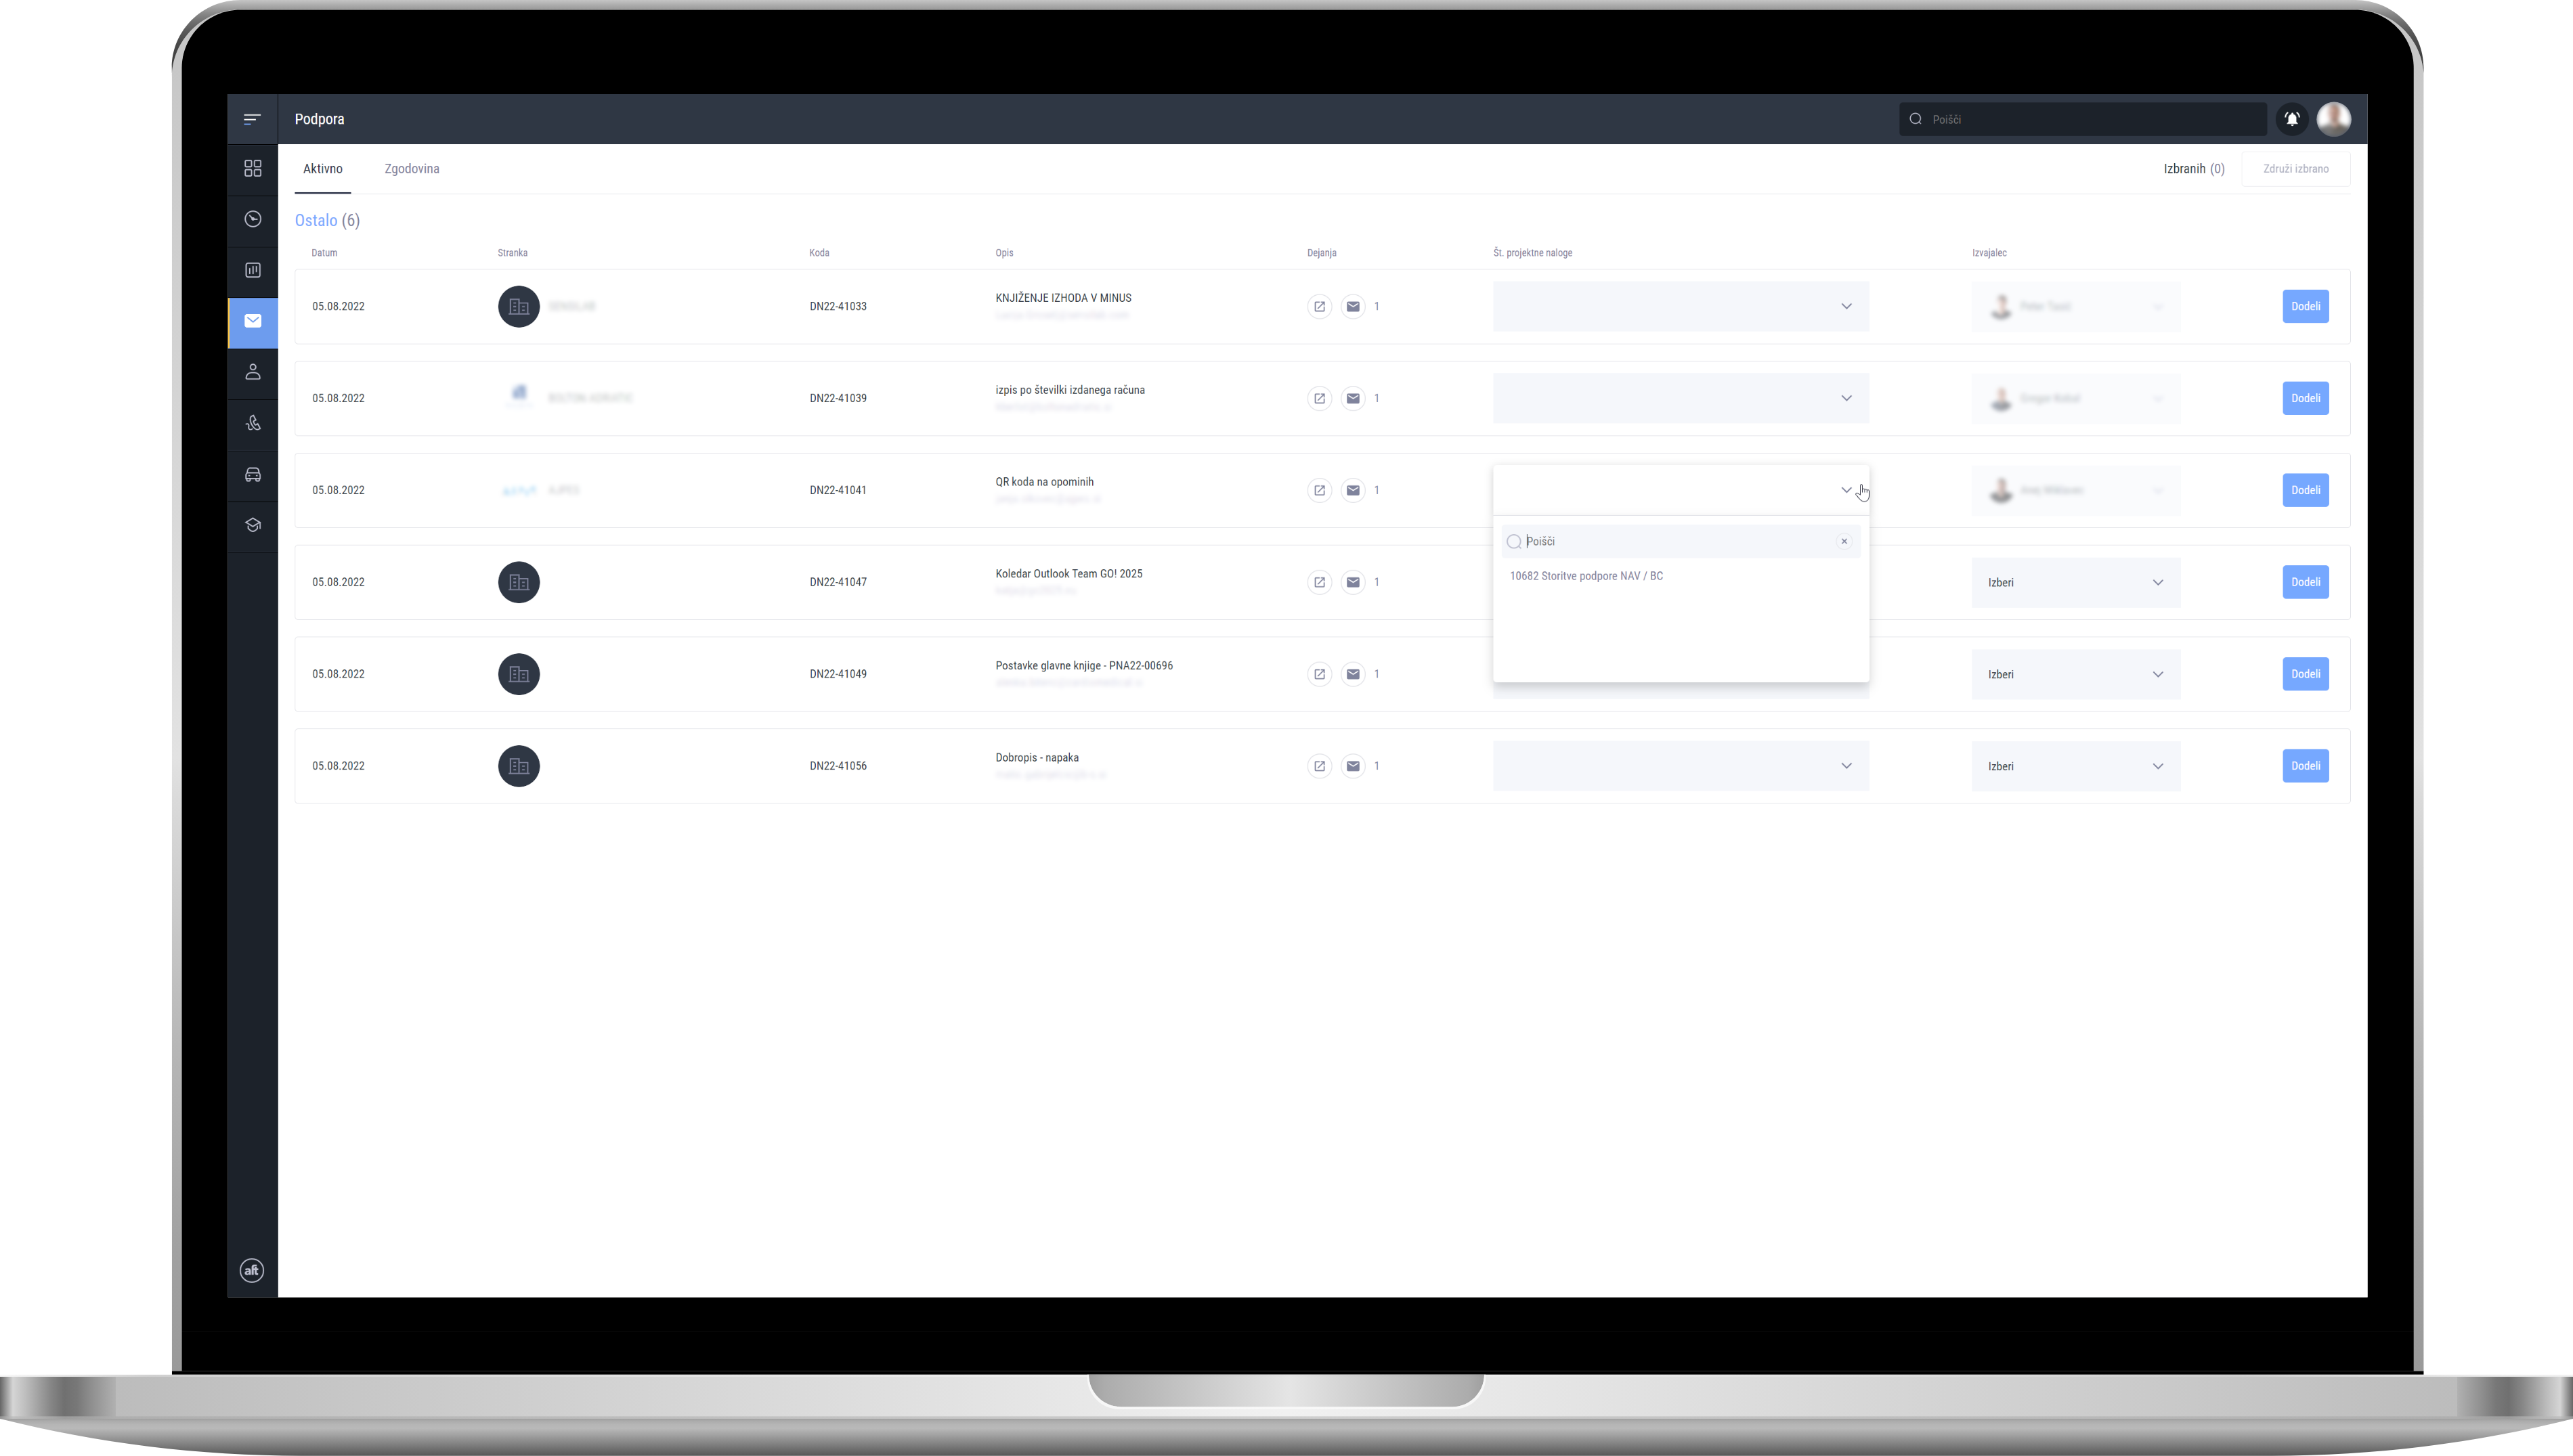
Task: Open external link icon for DN22-41033
Action: pyautogui.click(x=1319, y=307)
